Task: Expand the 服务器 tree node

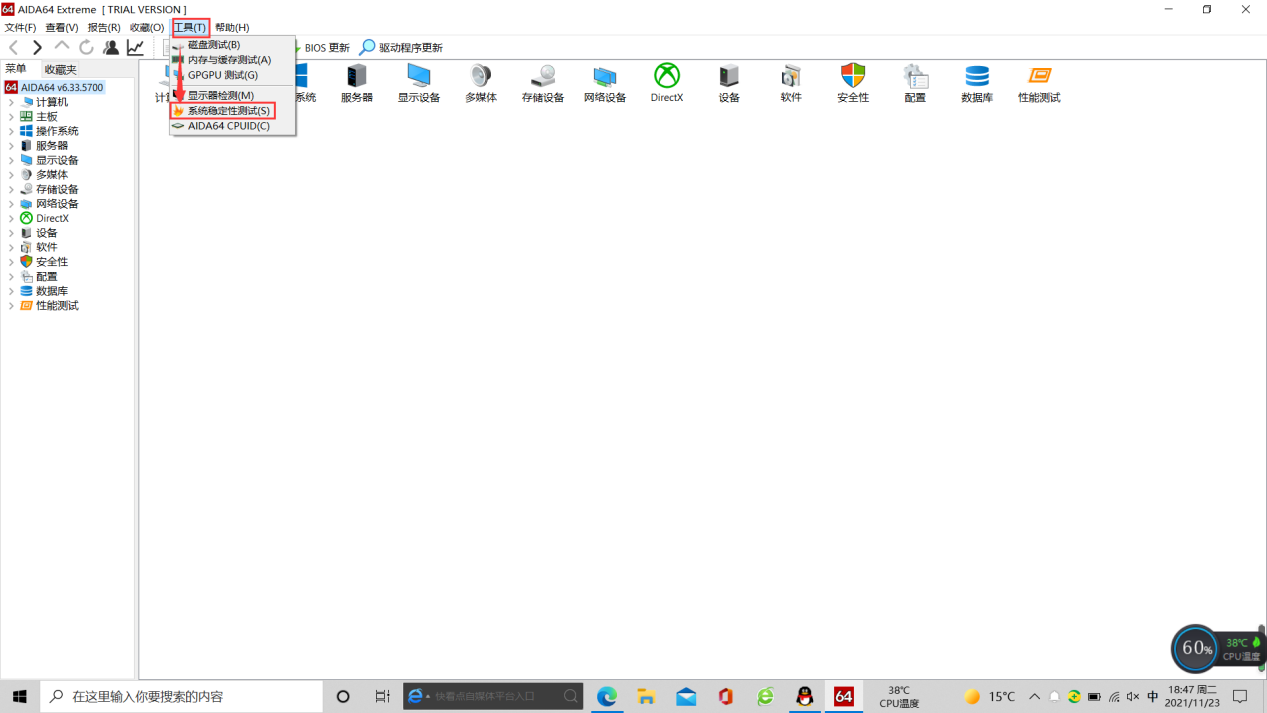Action: click(x=11, y=146)
